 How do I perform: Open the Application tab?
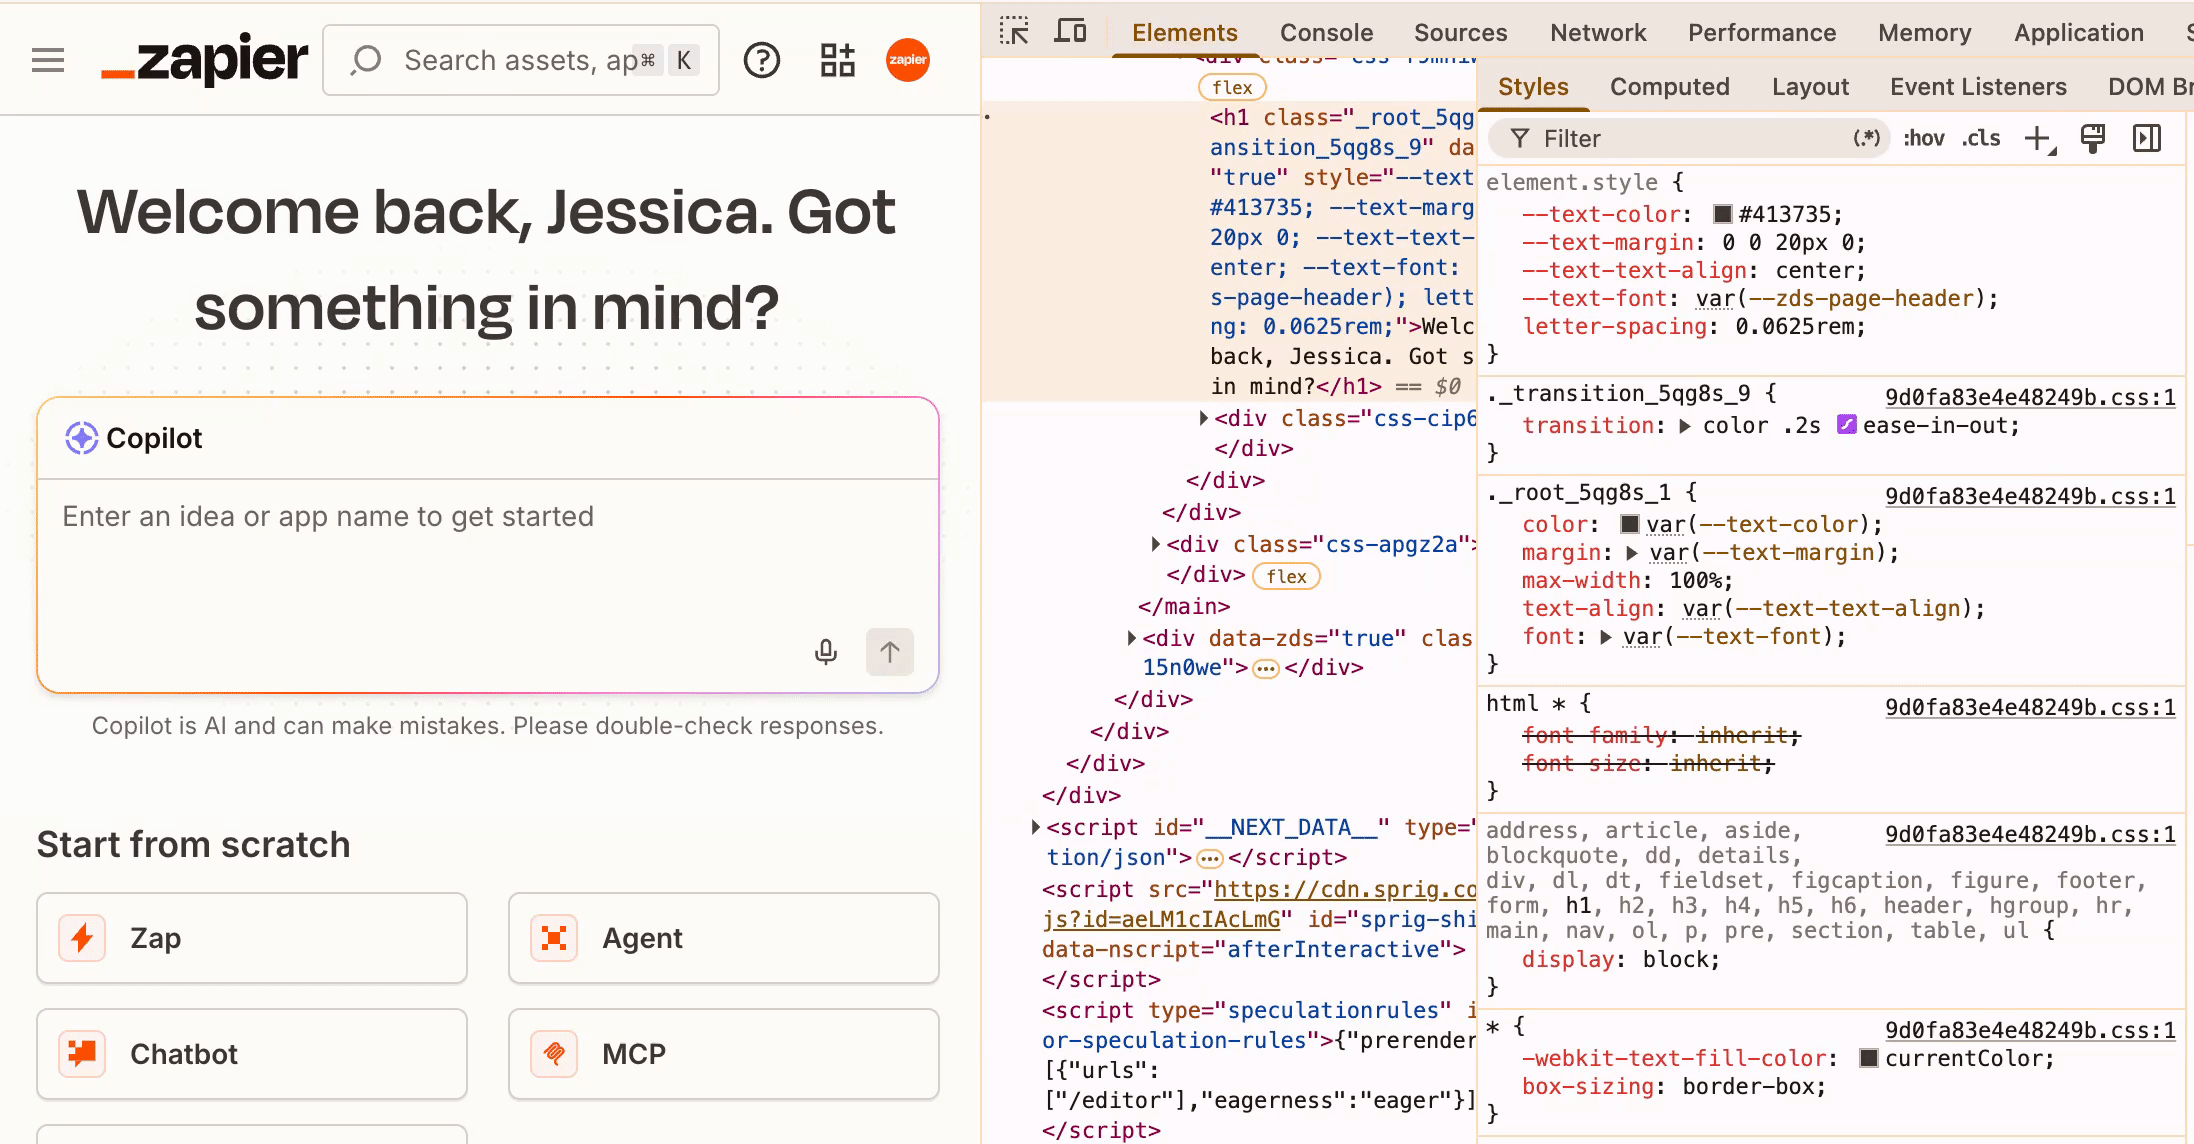pos(2078,33)
